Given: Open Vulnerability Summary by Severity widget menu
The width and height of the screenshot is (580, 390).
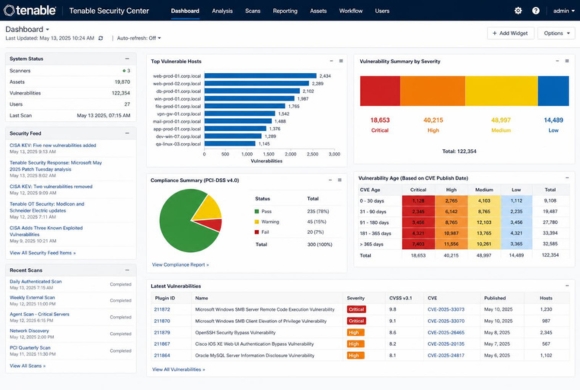Looking at the screenshot, I should (567, 61).
